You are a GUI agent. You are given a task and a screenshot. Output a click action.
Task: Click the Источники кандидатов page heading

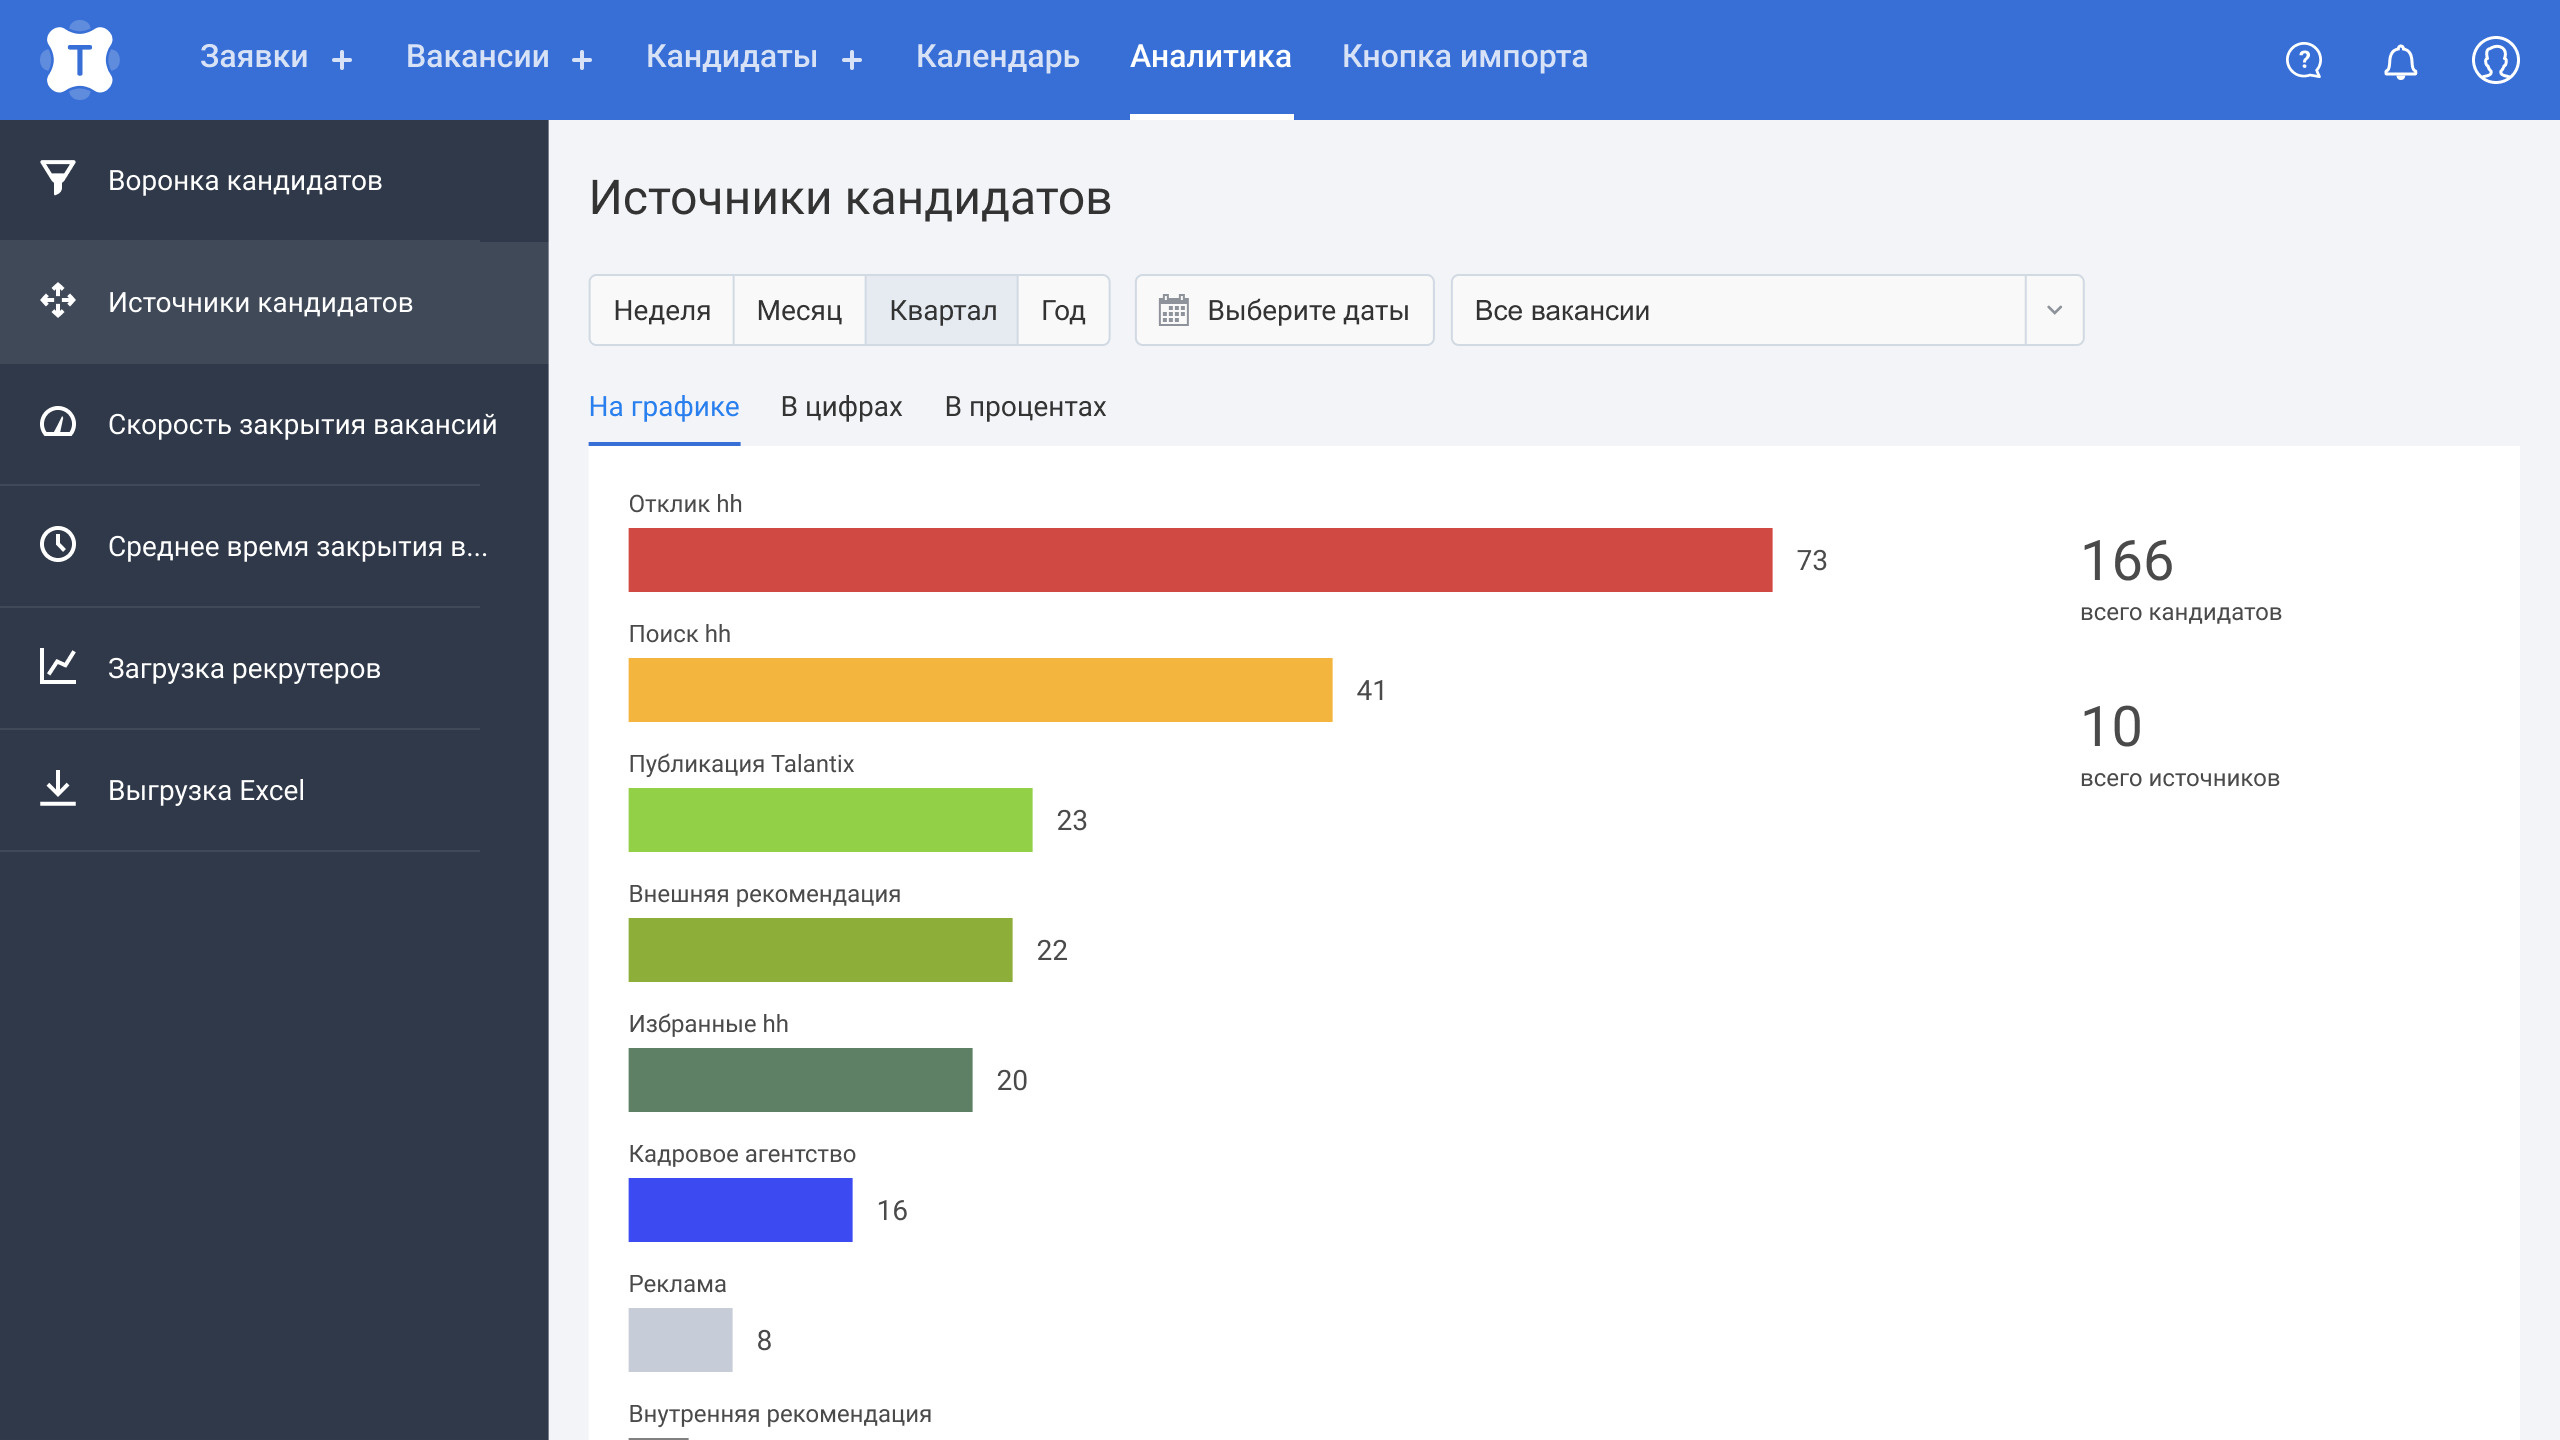850,197
